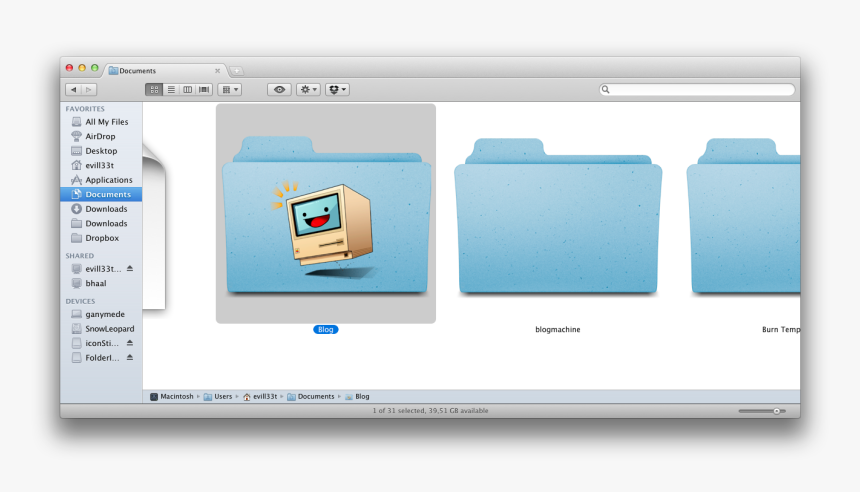Screen dimensions: 860x492
Task: Click the SHARED section header
Action: (80, 256)
